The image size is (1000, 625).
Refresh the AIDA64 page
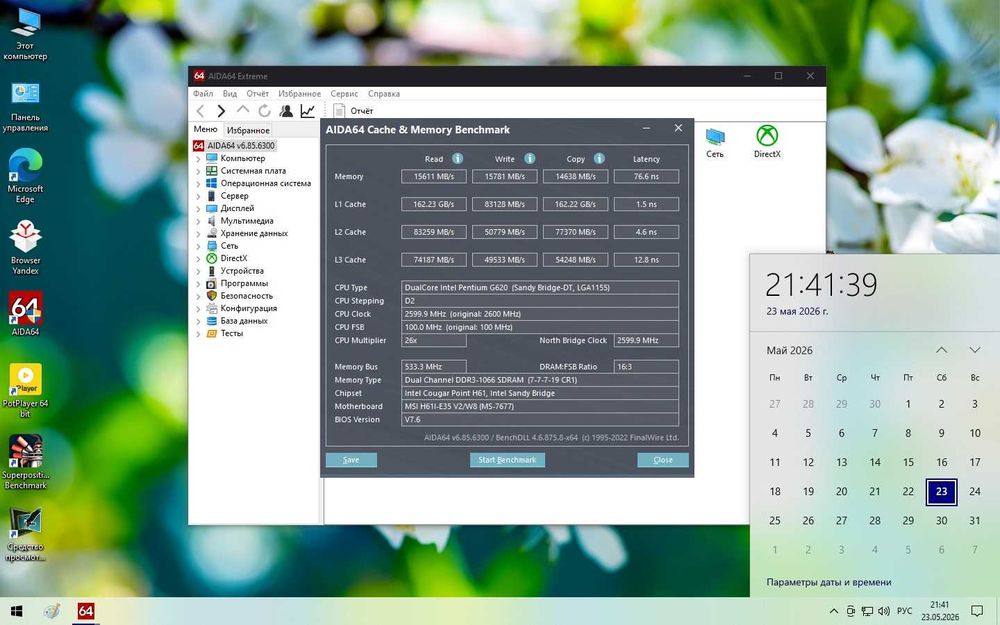click(x=264, y=111)
